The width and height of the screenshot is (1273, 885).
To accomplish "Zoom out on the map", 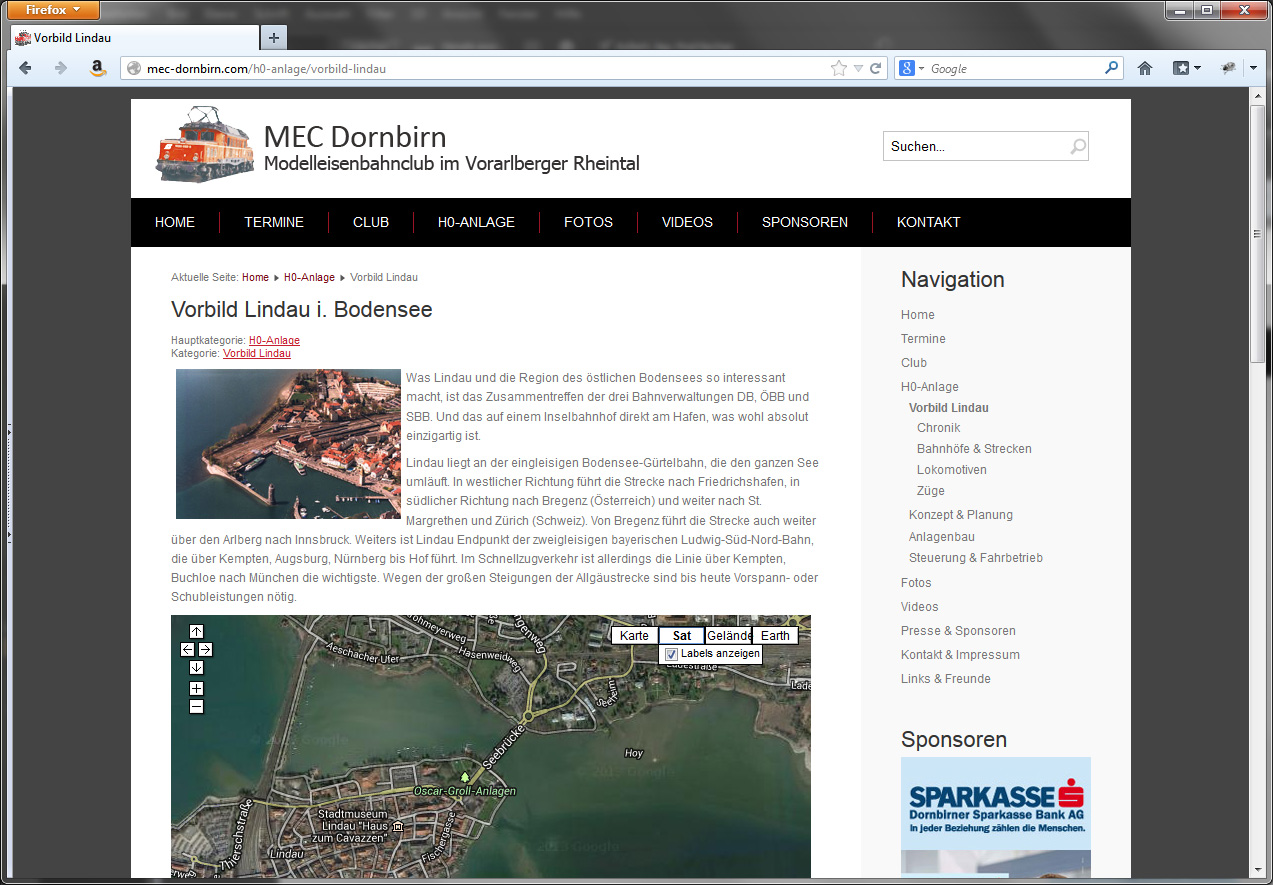I will tap(197, 707).
